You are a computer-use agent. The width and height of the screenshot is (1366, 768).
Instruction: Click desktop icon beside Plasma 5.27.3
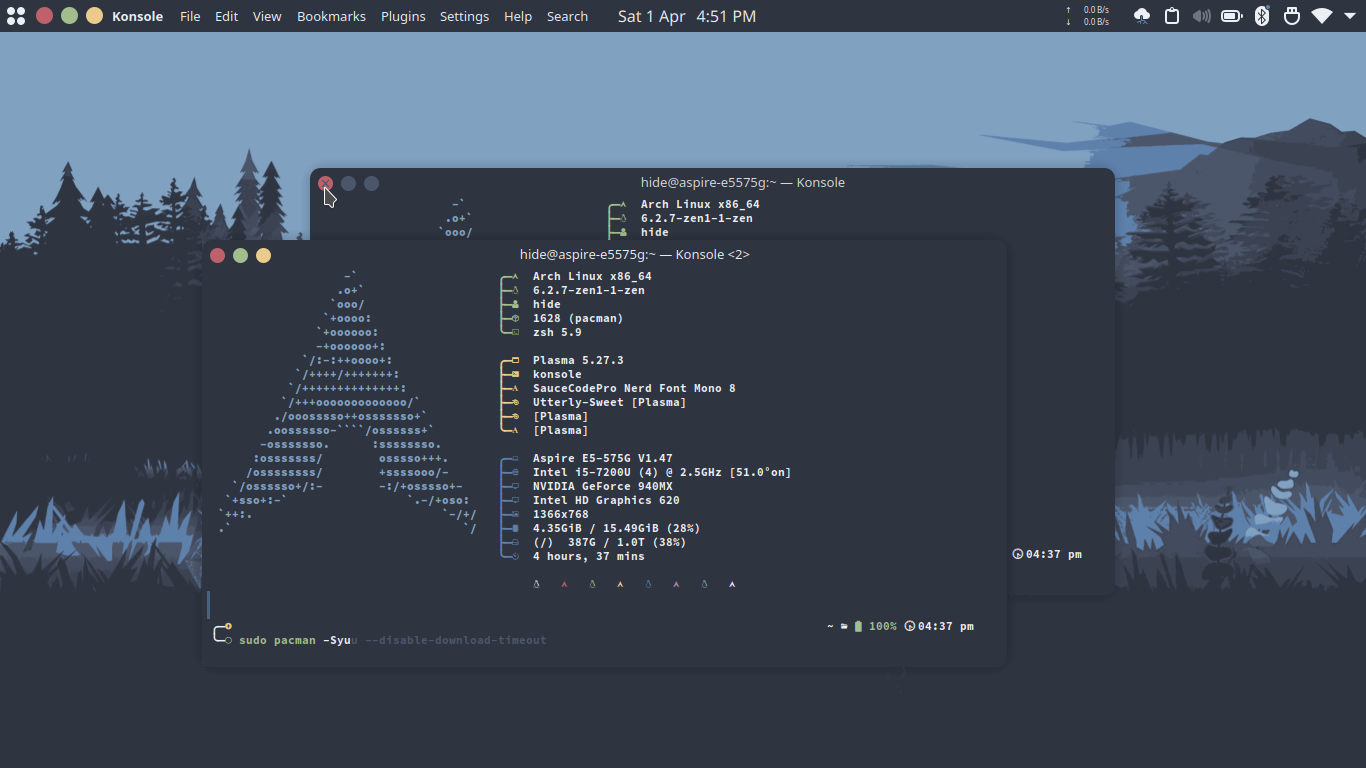pyautogui.click(x=515, y=360)
